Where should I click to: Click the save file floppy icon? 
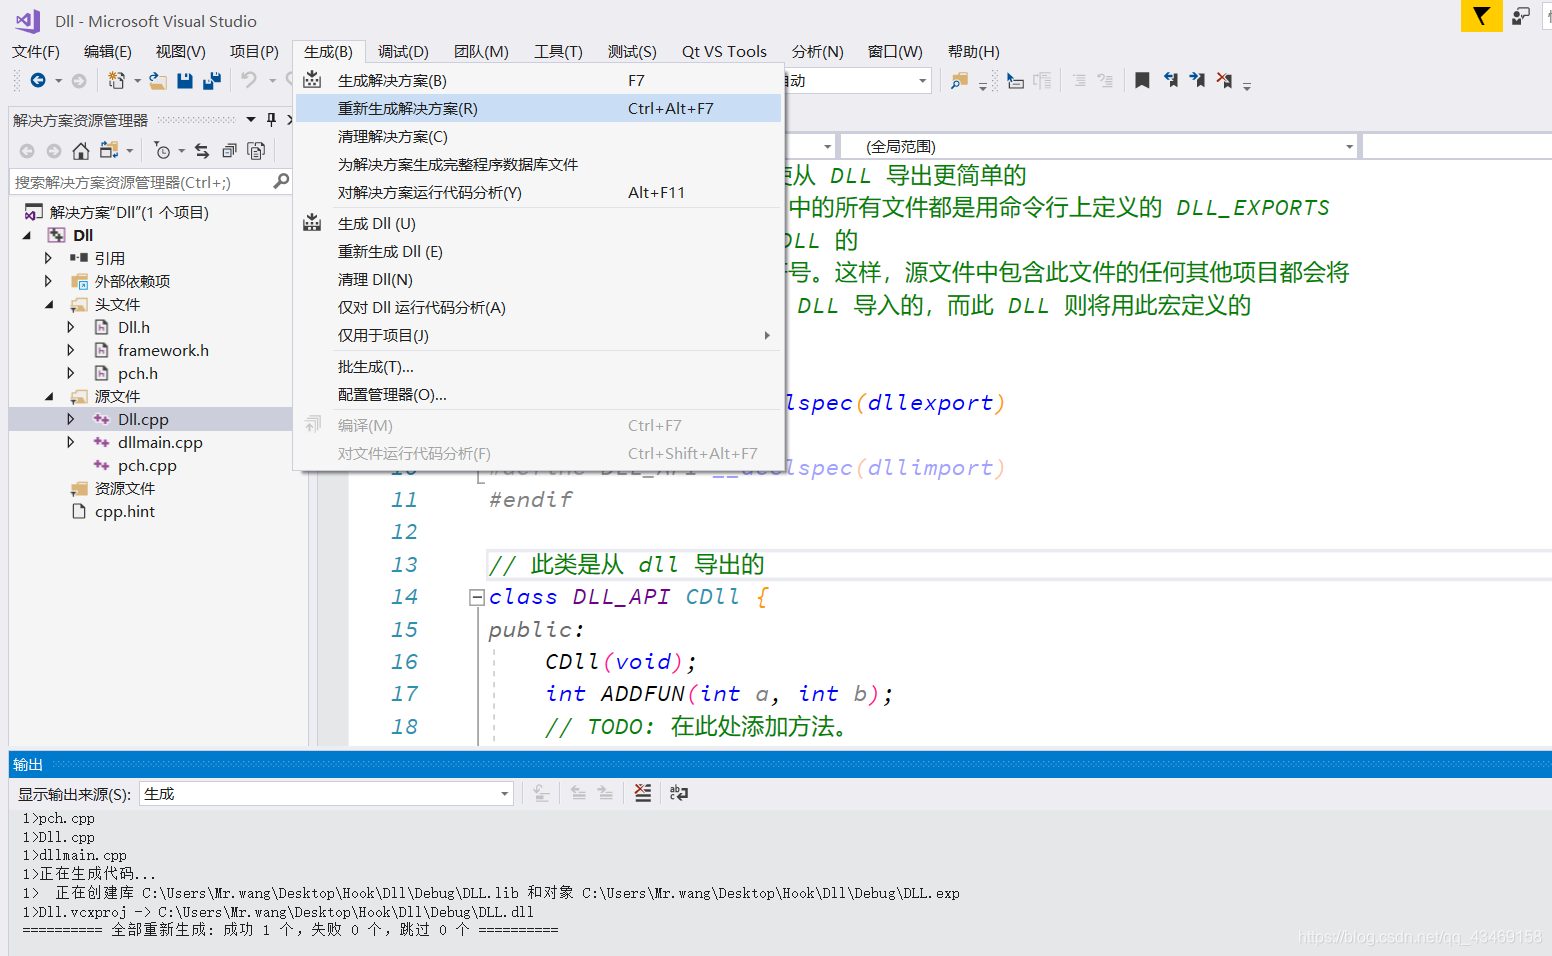coord(185,80)
